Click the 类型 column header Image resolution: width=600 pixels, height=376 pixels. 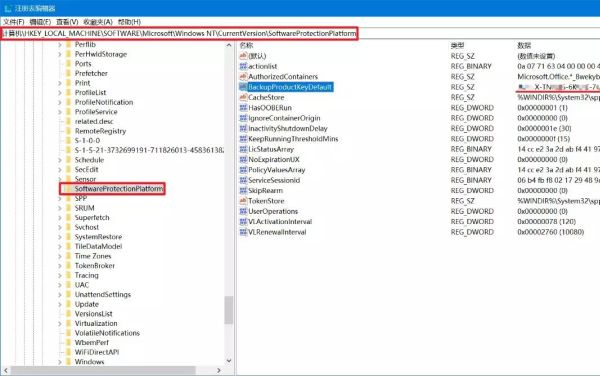pos(457,46)
